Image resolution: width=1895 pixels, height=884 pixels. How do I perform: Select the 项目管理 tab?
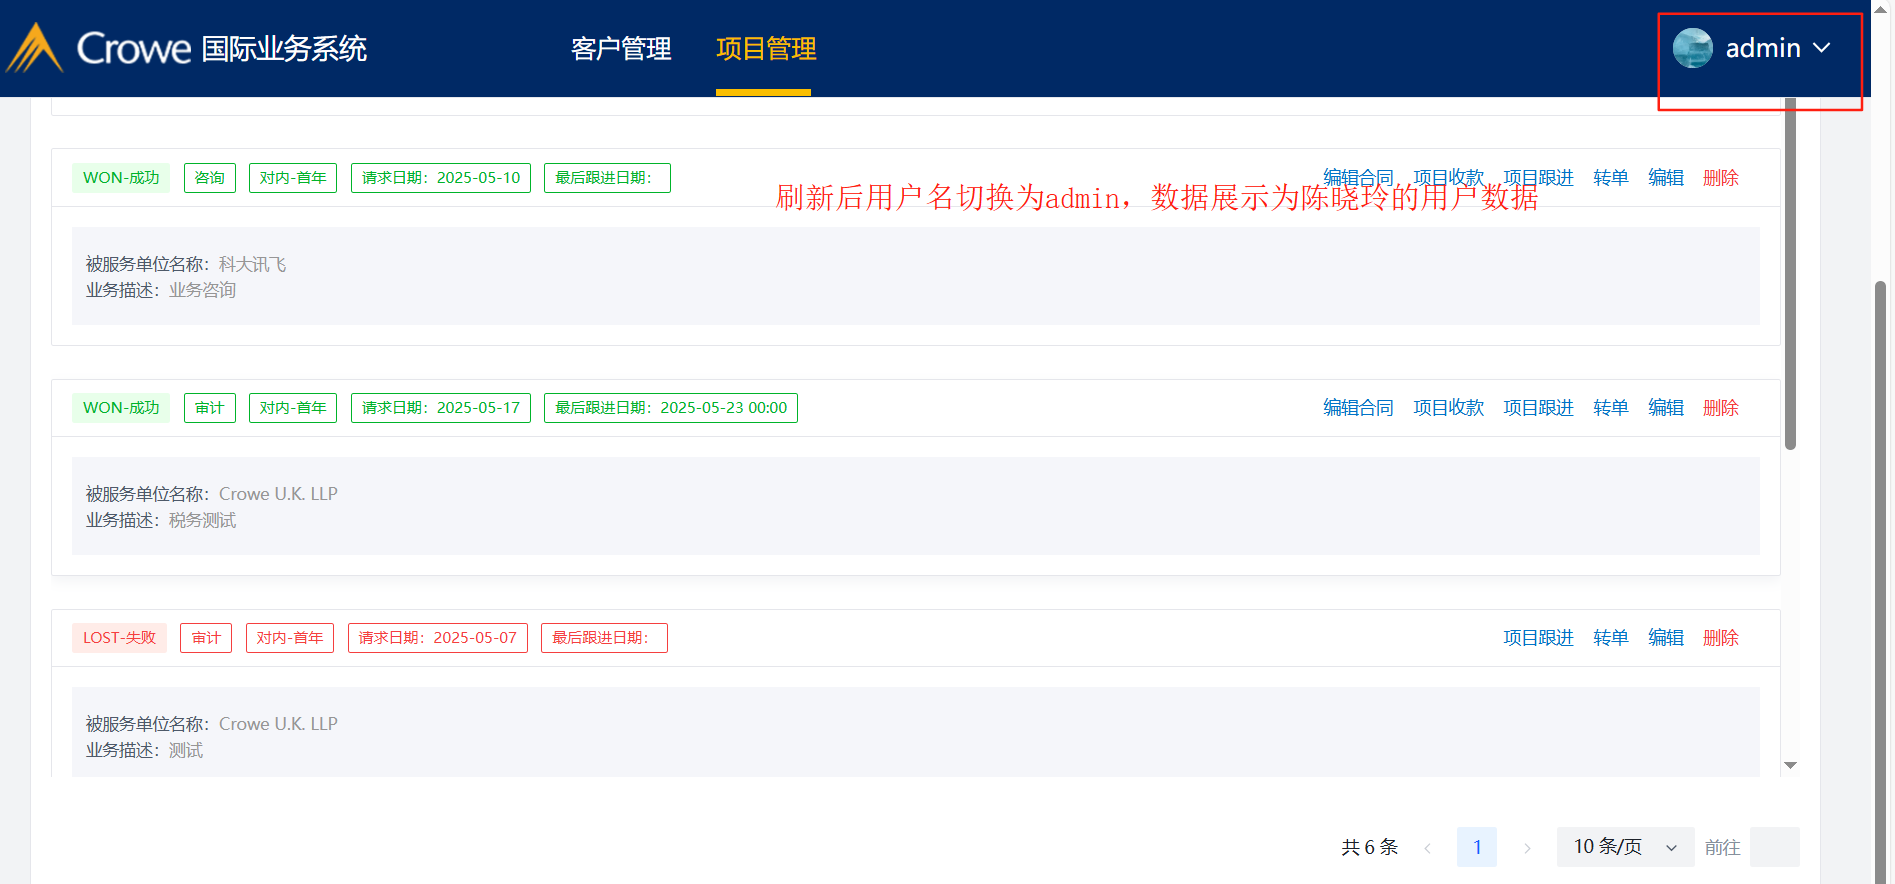point(766,48)
